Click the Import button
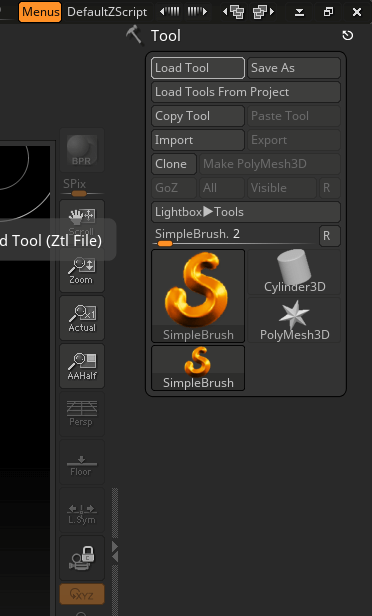 198,140
